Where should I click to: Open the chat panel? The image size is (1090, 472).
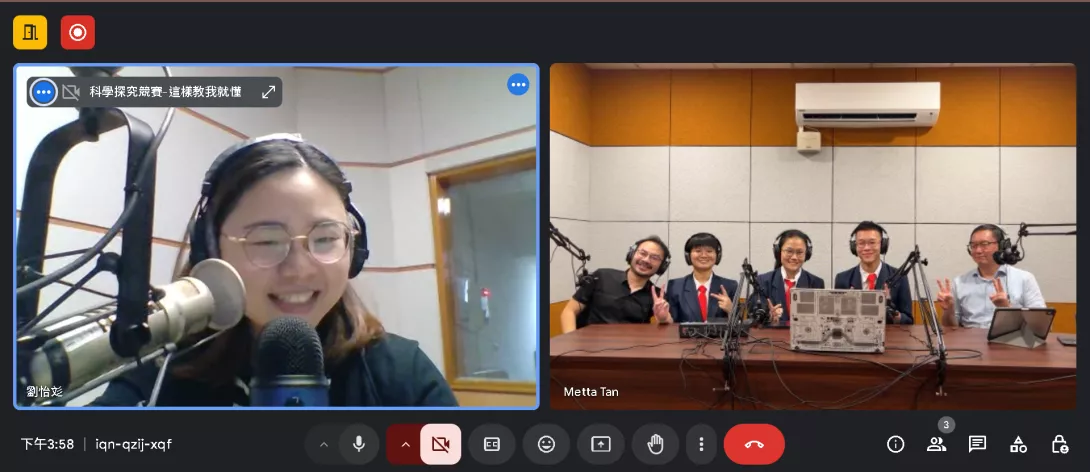[977, 444]
